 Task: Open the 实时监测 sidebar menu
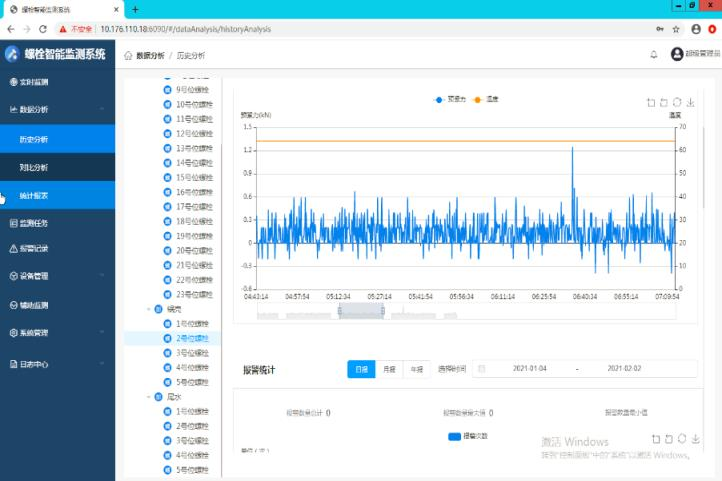[58, 82]
